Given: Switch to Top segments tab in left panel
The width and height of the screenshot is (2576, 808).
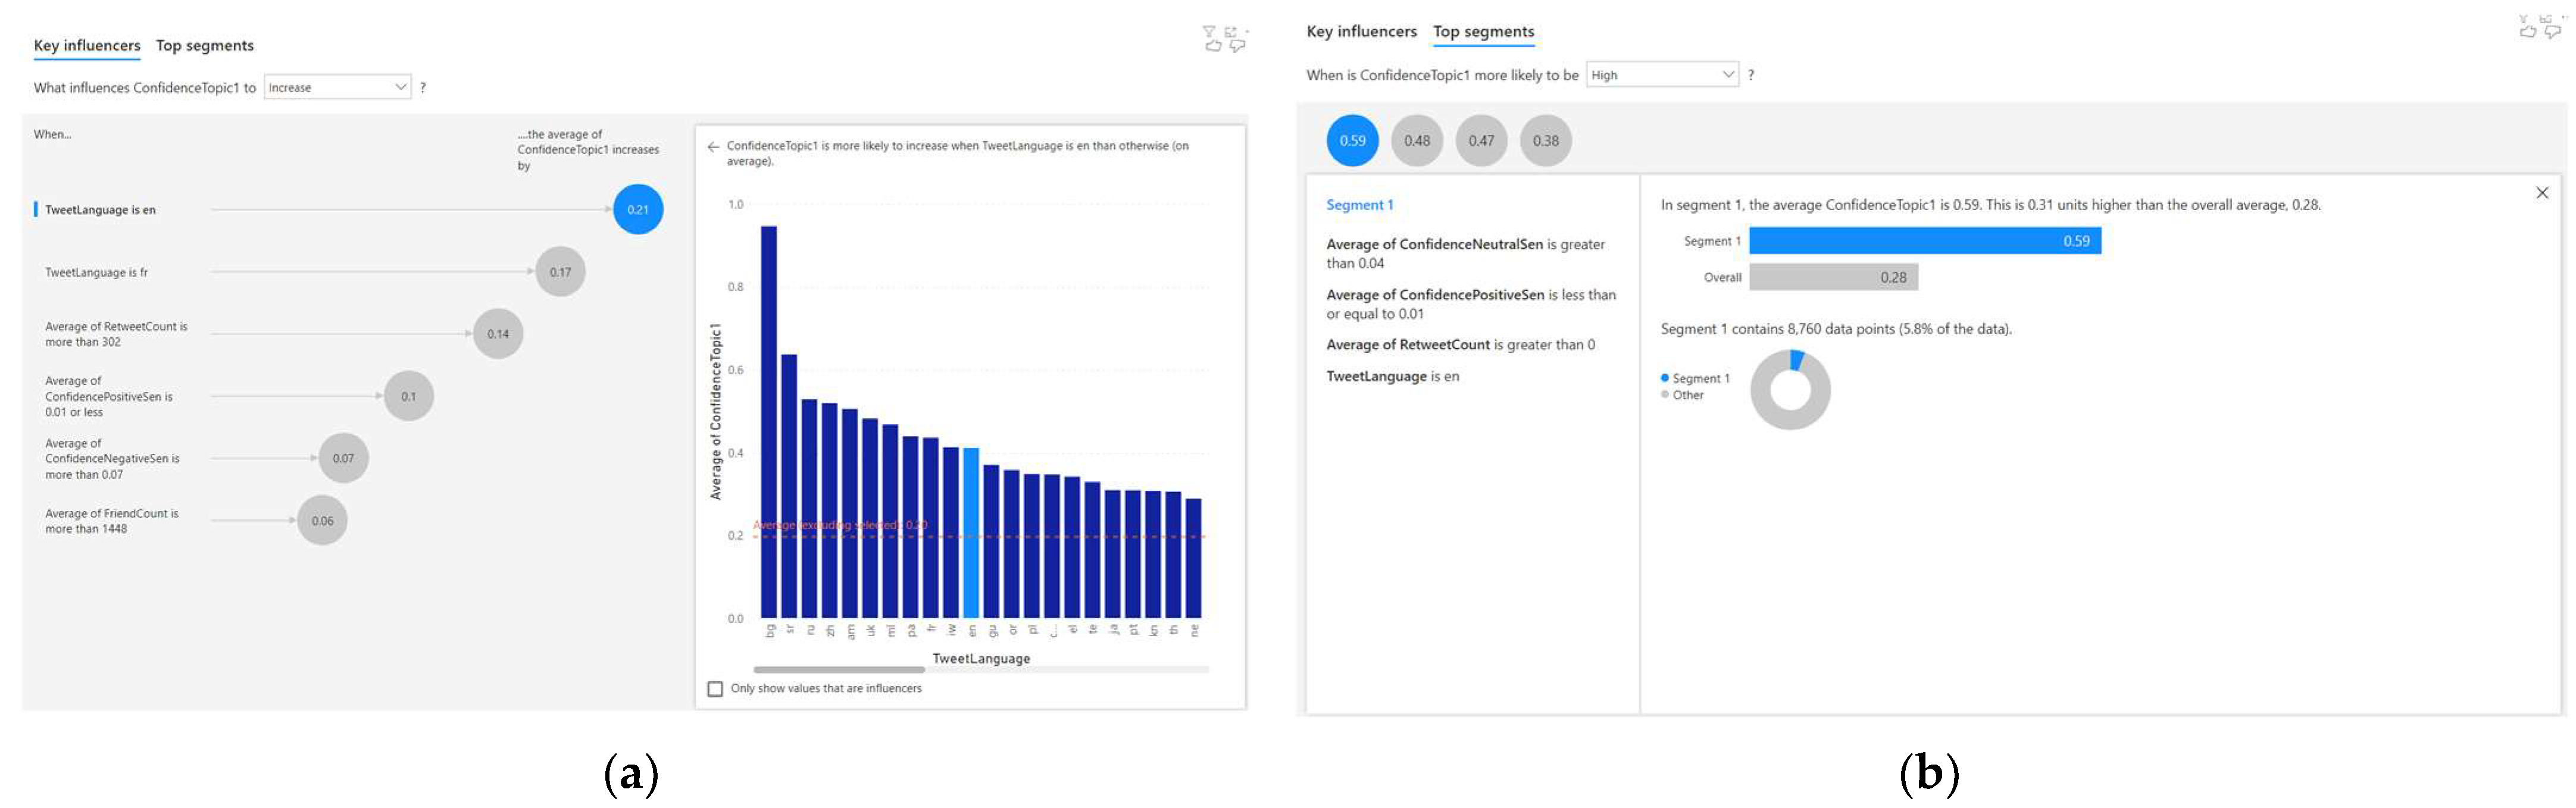Looking at the screenshot, I should [204, 45].
